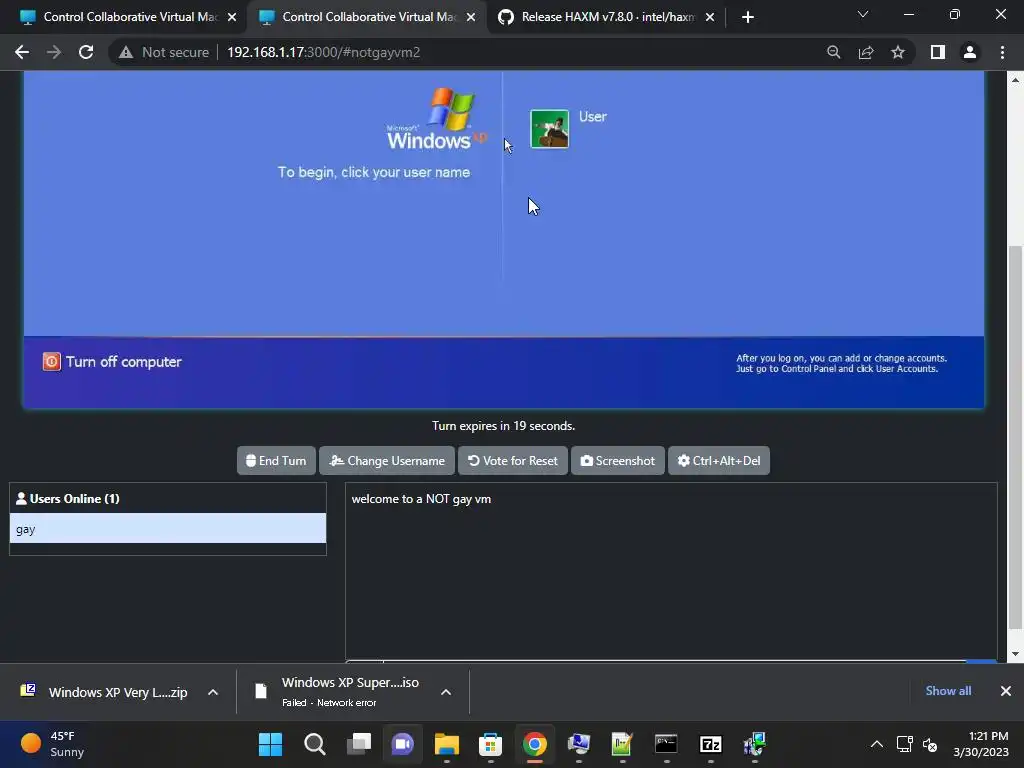Click the network tray icon

click(904, 744)
